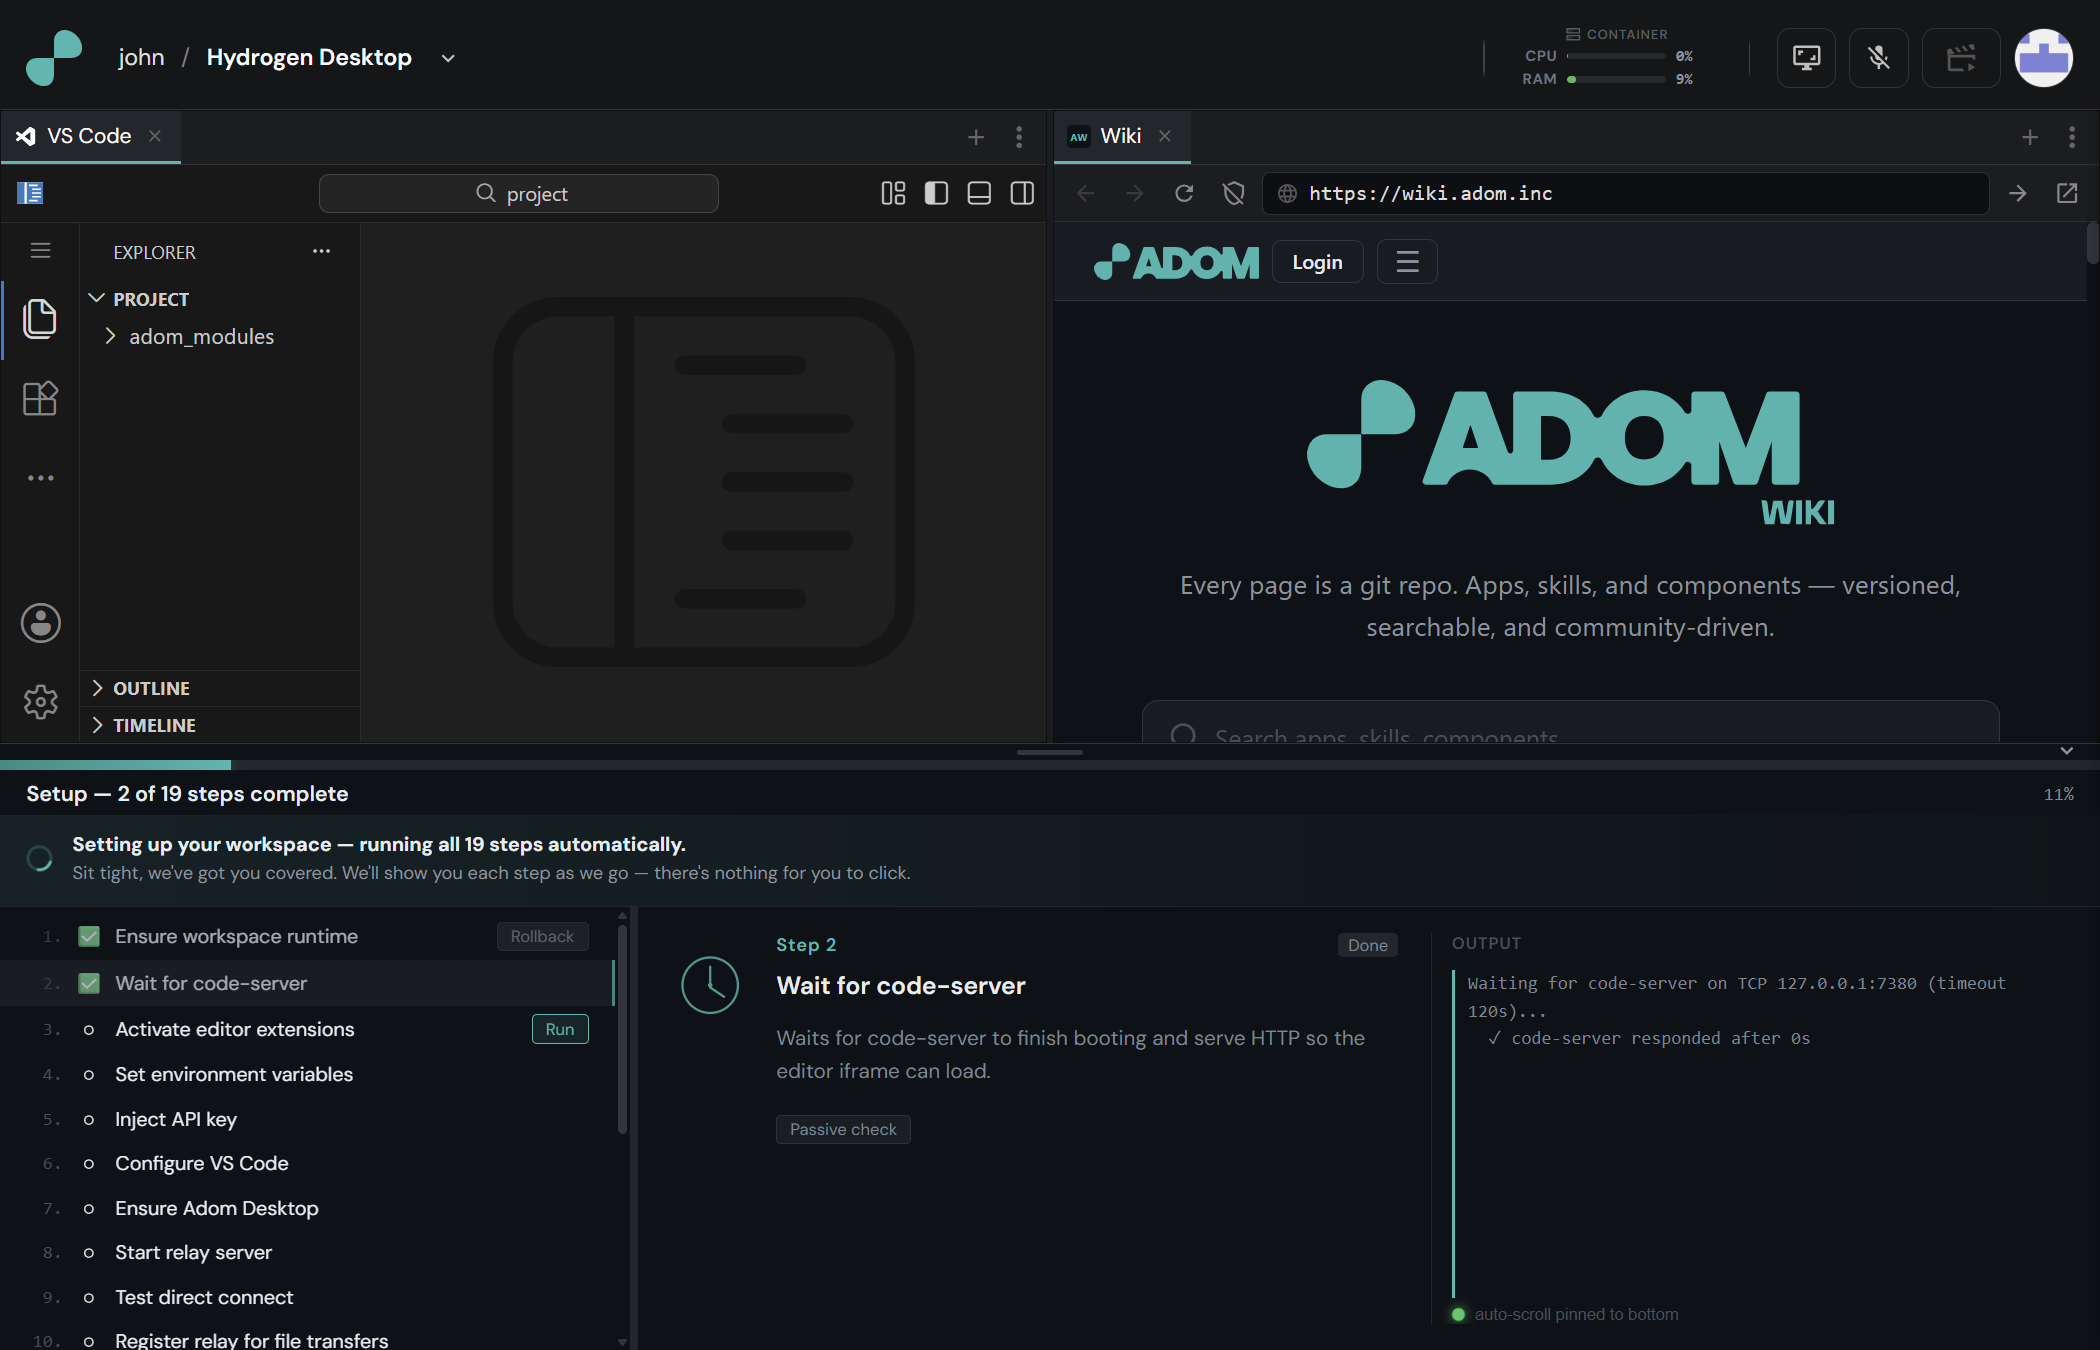
Task: Open the VS Code pane more options menu
Action: click(1019, 137)
